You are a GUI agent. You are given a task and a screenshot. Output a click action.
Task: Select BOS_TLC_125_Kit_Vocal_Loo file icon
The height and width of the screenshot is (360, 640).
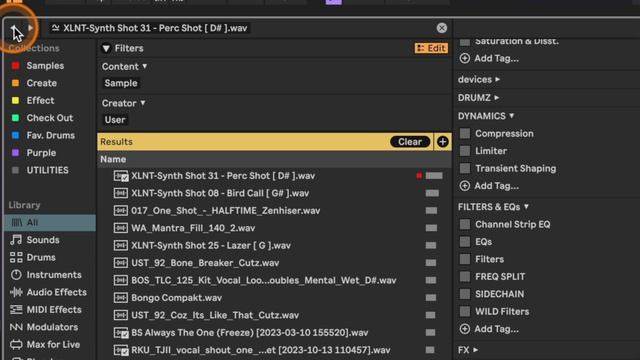tap(121, 280)
